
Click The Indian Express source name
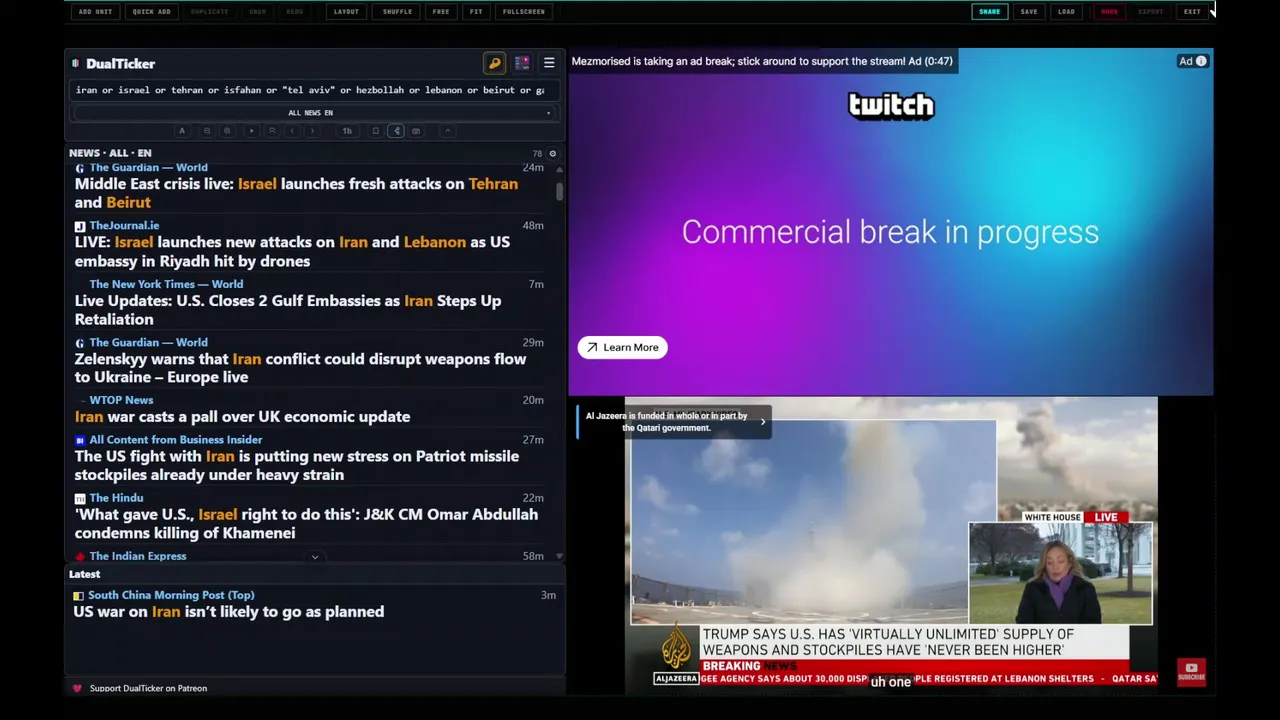(x=138, y=556)
